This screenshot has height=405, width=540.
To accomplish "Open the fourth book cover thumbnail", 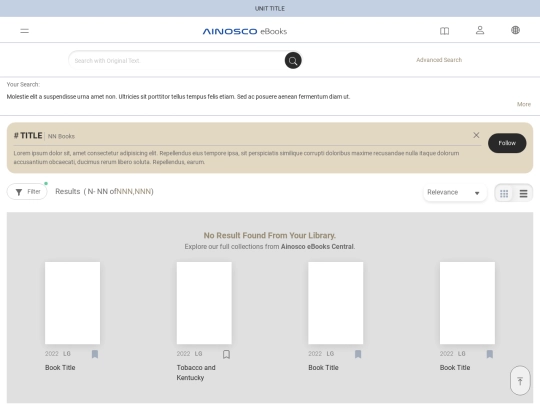I will pyautogui.click(x=467, y=303).
